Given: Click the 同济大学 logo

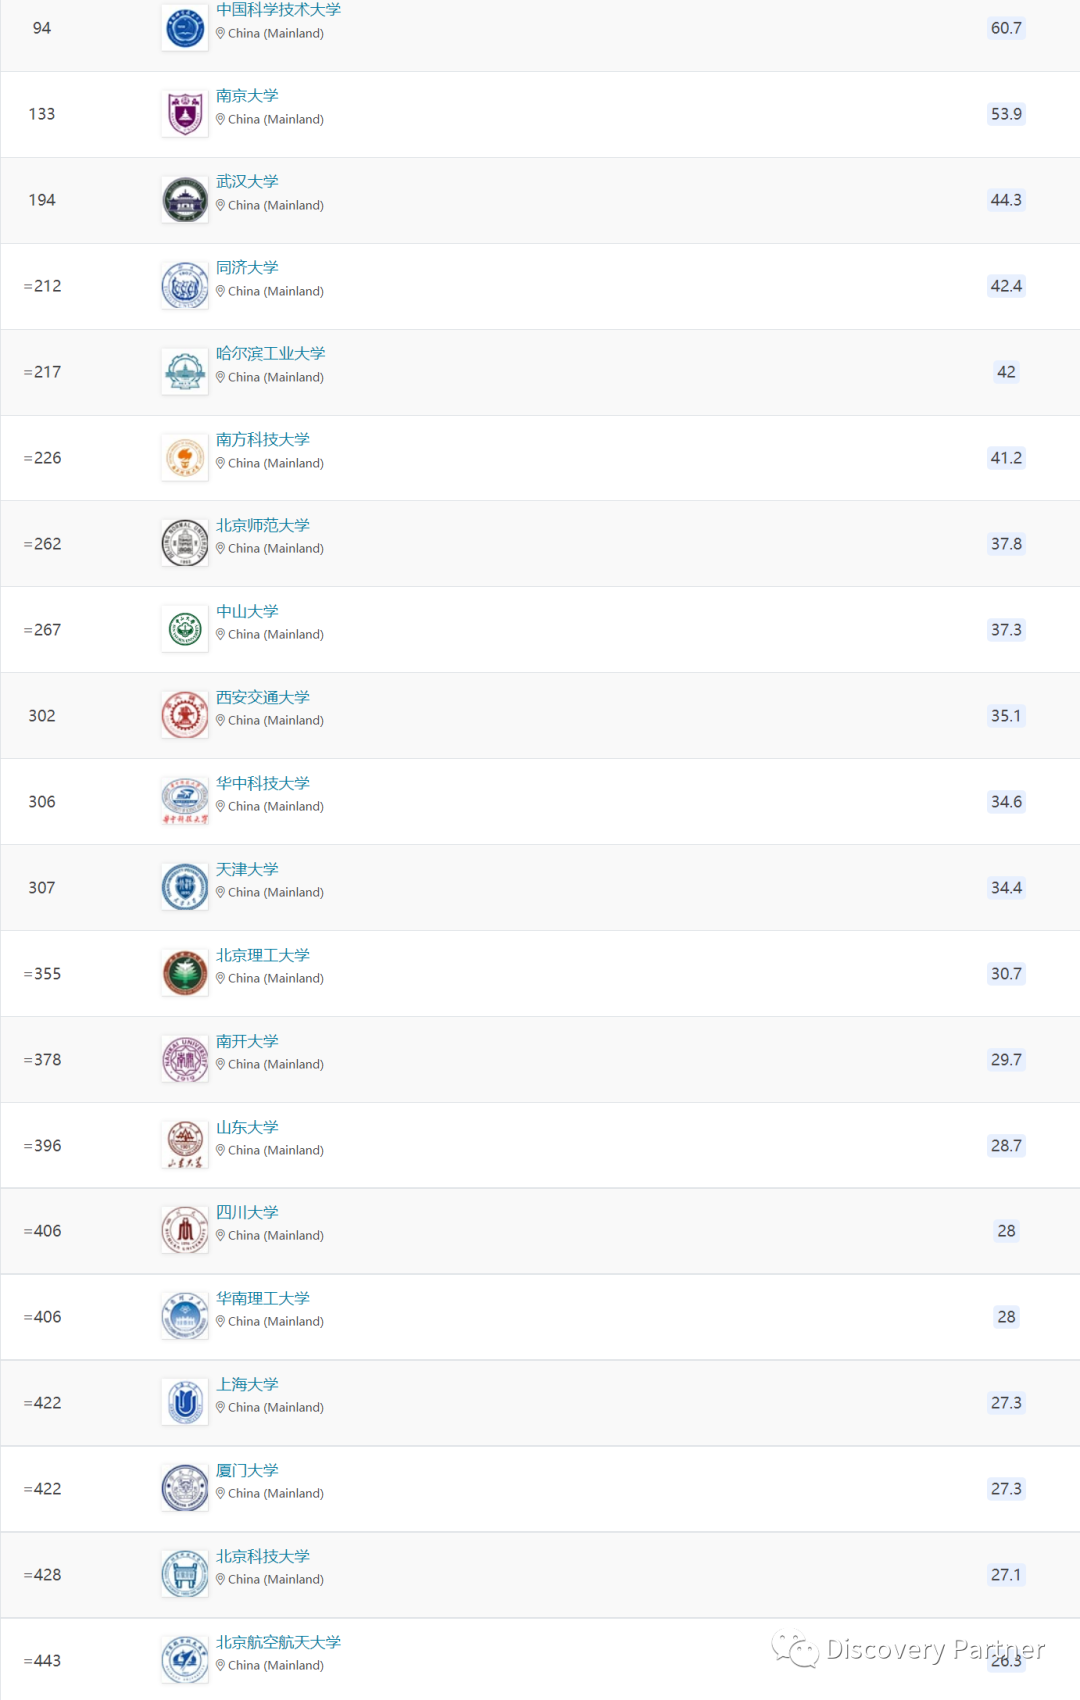Looking at the screenshot, I should point(185,286).
